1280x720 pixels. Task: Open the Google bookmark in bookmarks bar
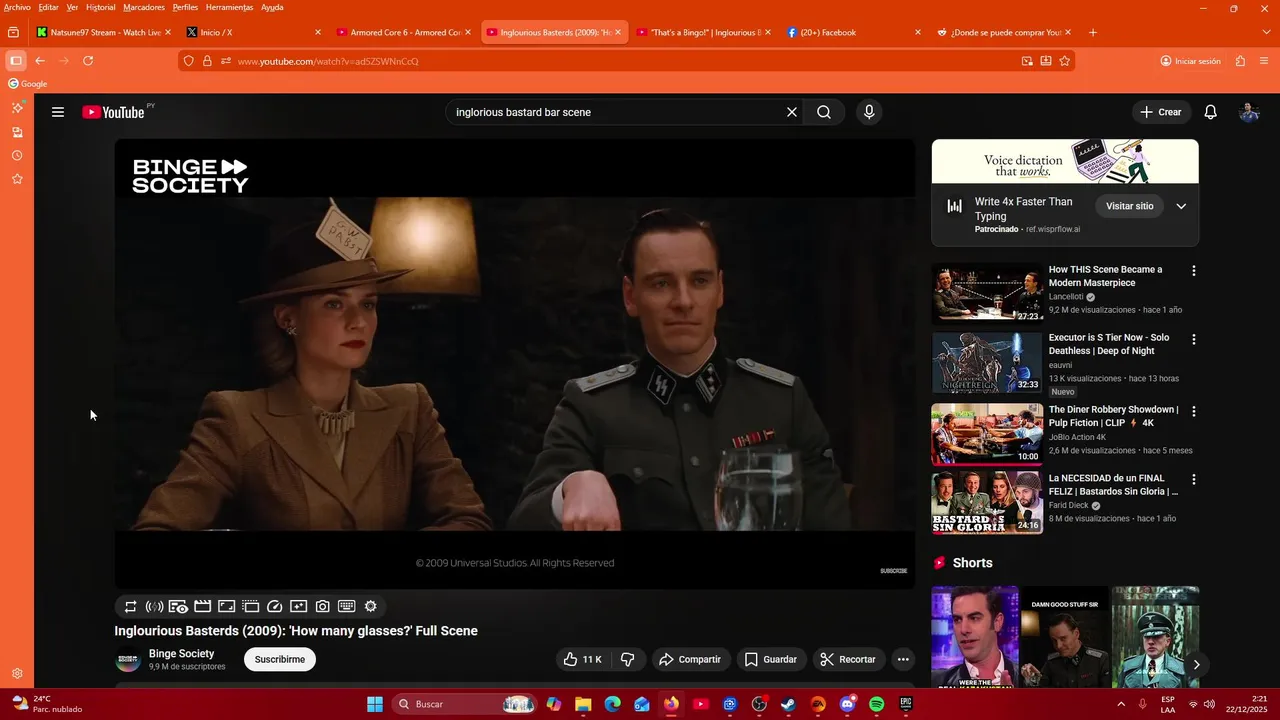coord(28,84)
